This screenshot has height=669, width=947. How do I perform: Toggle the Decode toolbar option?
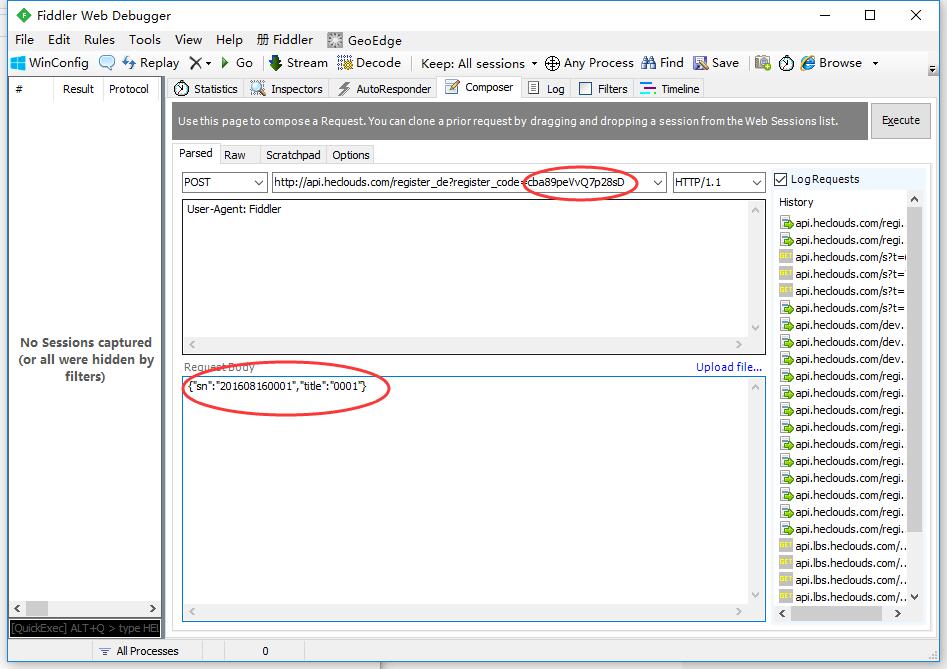point(369,63)
